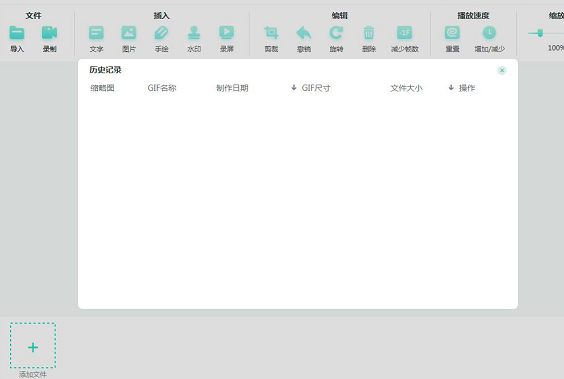Add a file with the plus box
Viewport: 564px width, 379px height.
coord(33,346)
